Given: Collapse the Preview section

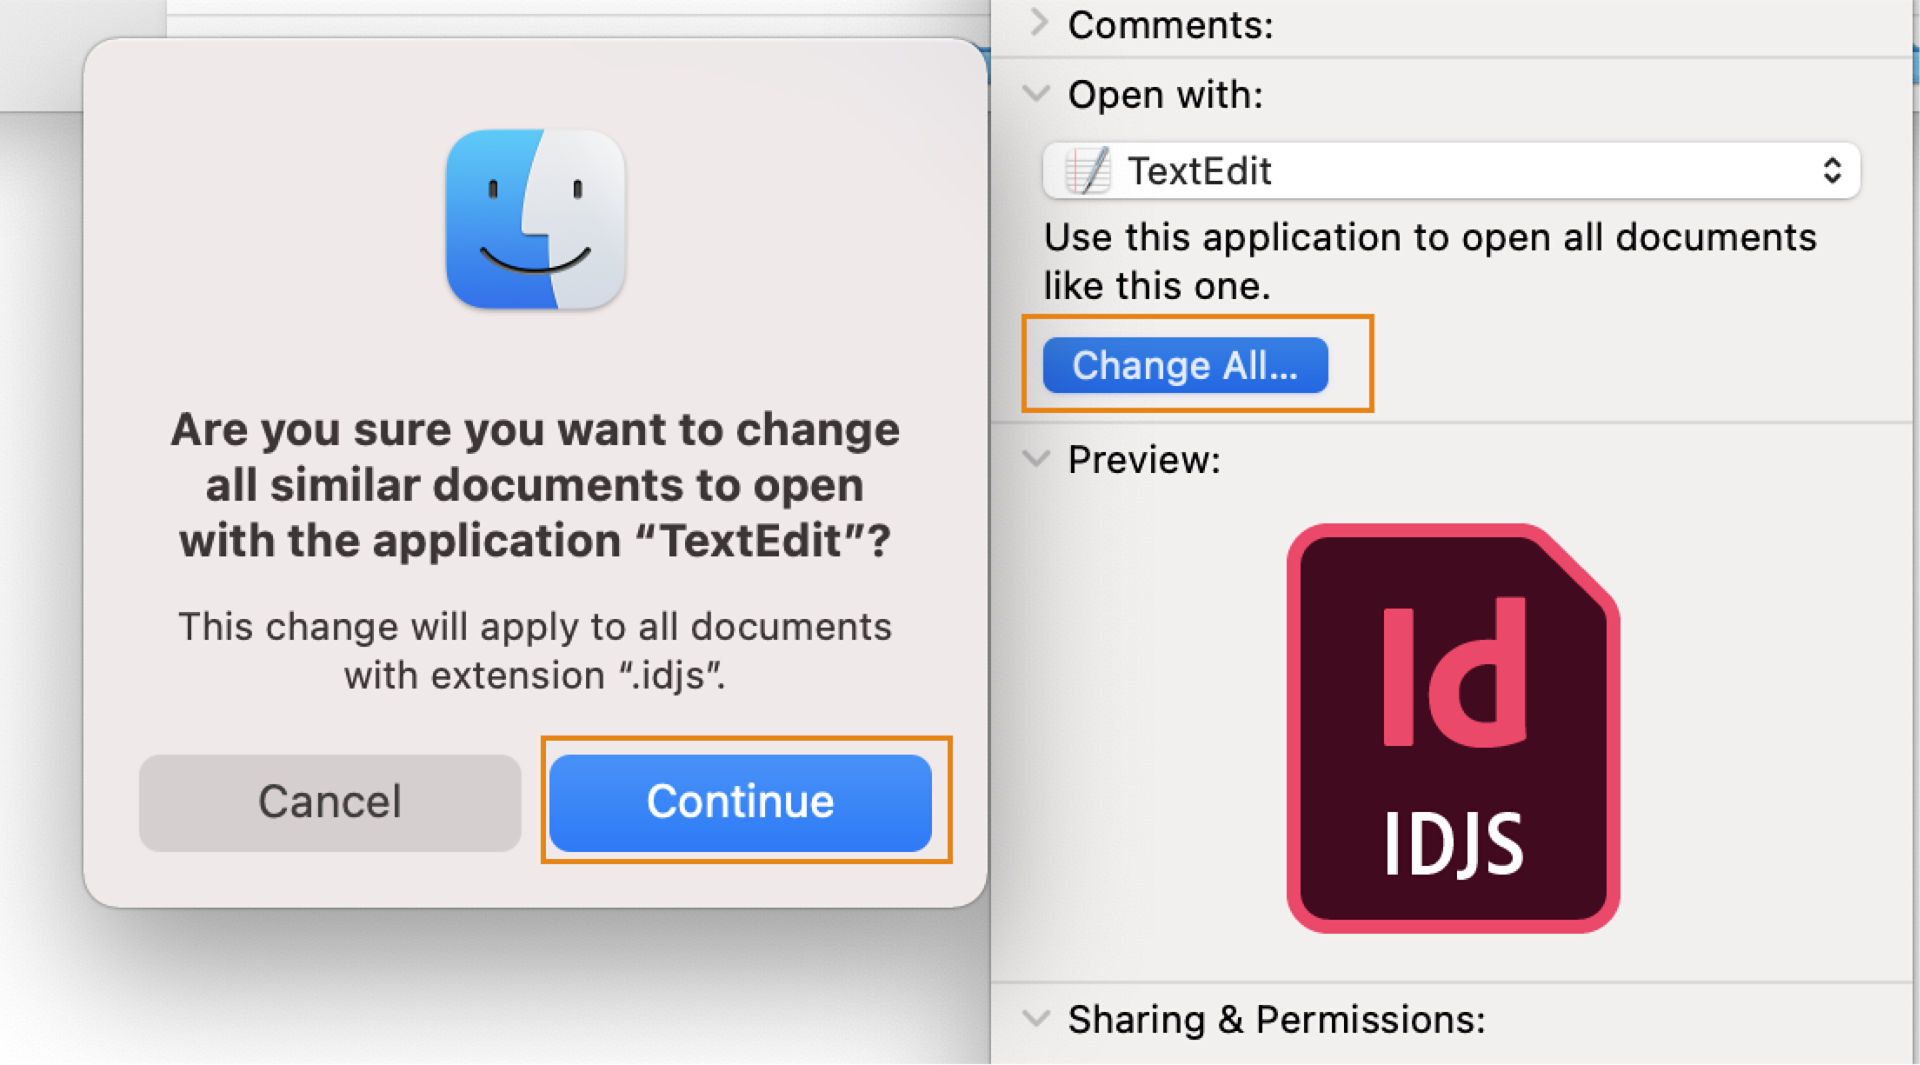Looking at the screenshot, I should click(x=1037, y=459).
